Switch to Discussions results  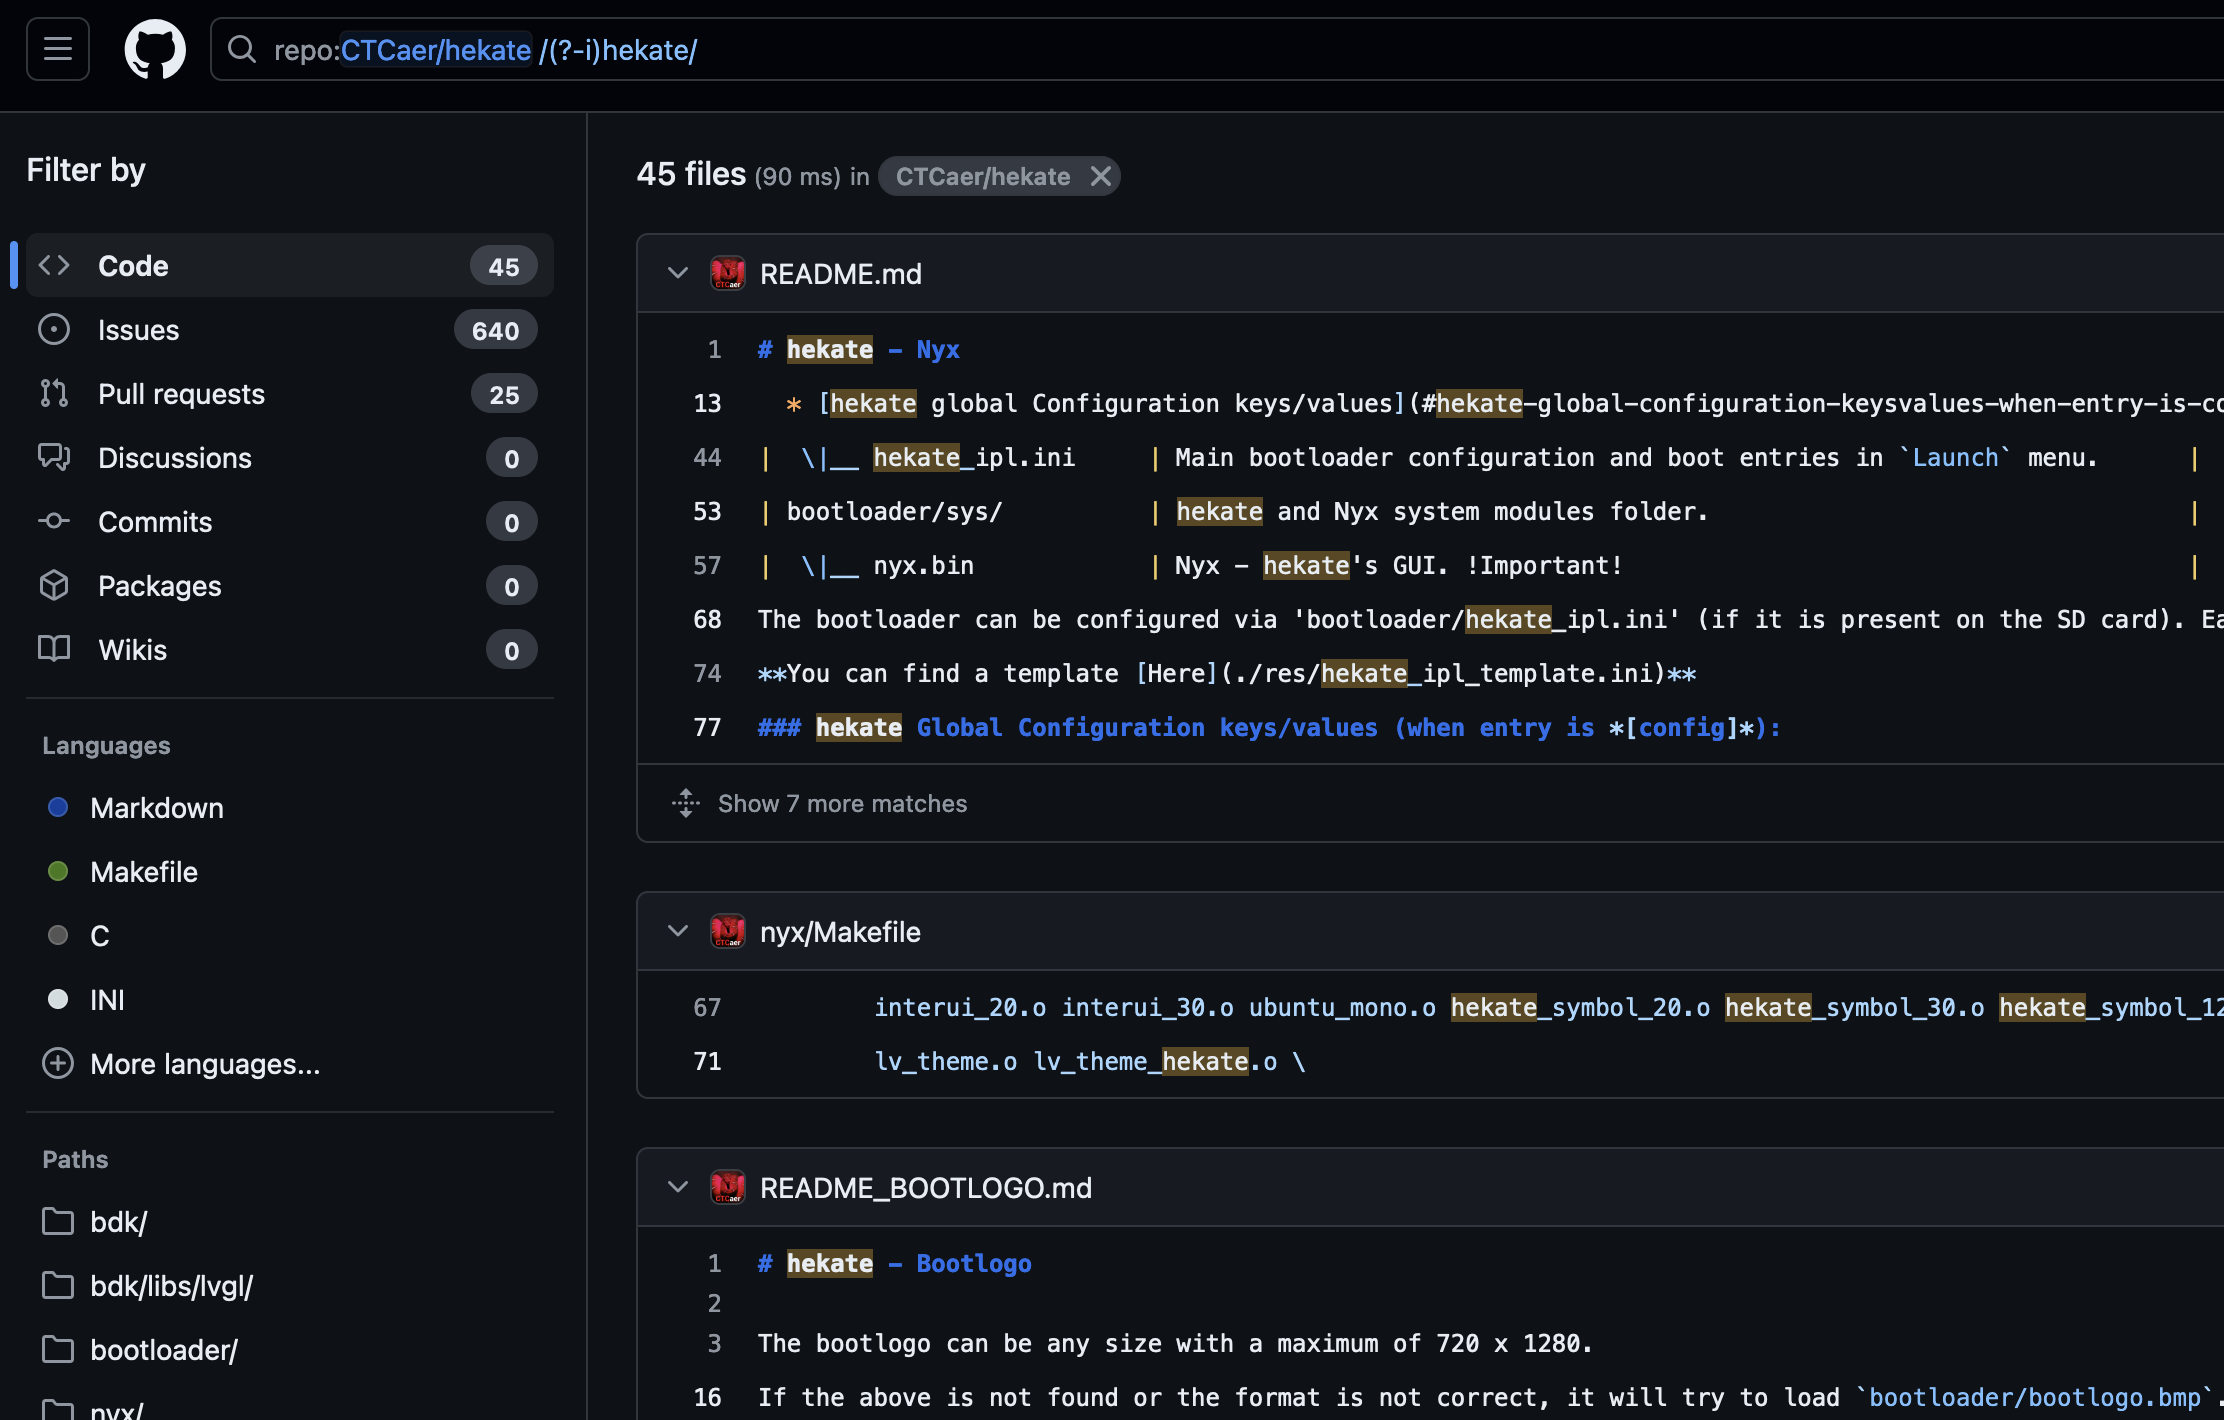(290, 457)
